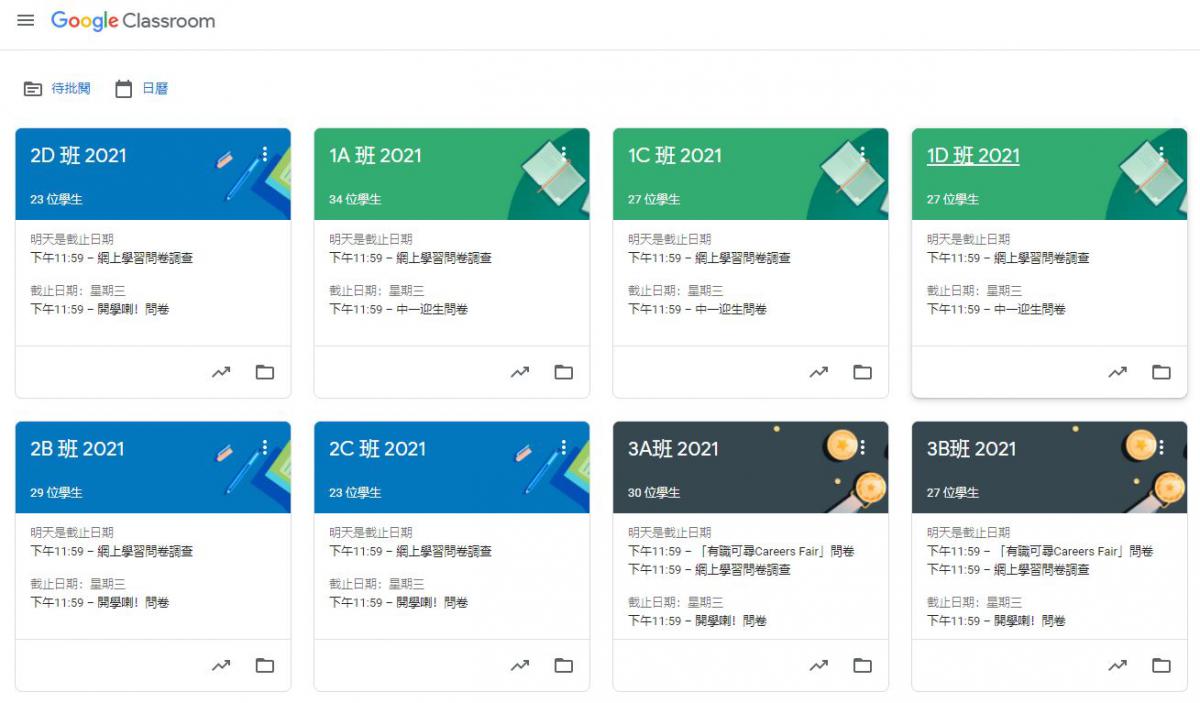Open the 1D 班 2021 class title link
Viewport: 1200px width, 703px height.
click(973, 156)
